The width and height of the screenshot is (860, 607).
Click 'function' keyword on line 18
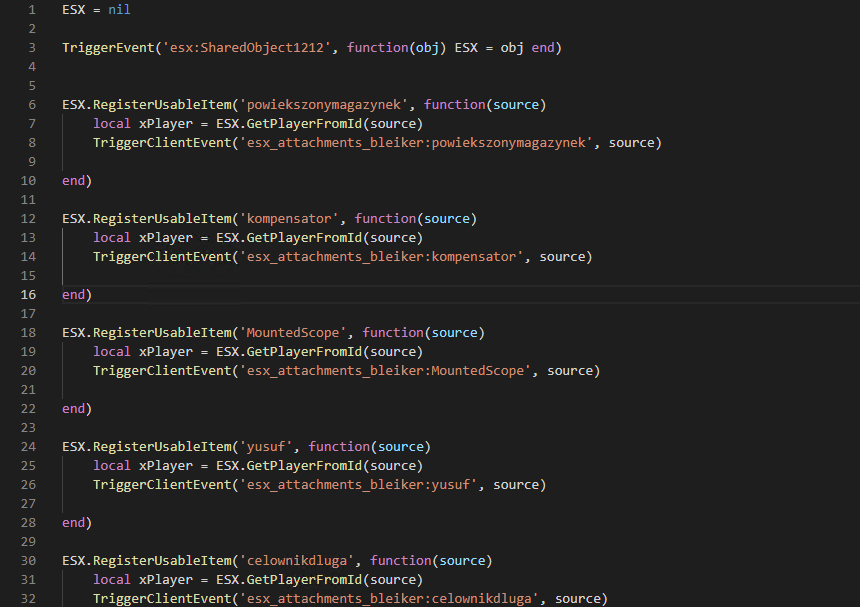point(393,333)
